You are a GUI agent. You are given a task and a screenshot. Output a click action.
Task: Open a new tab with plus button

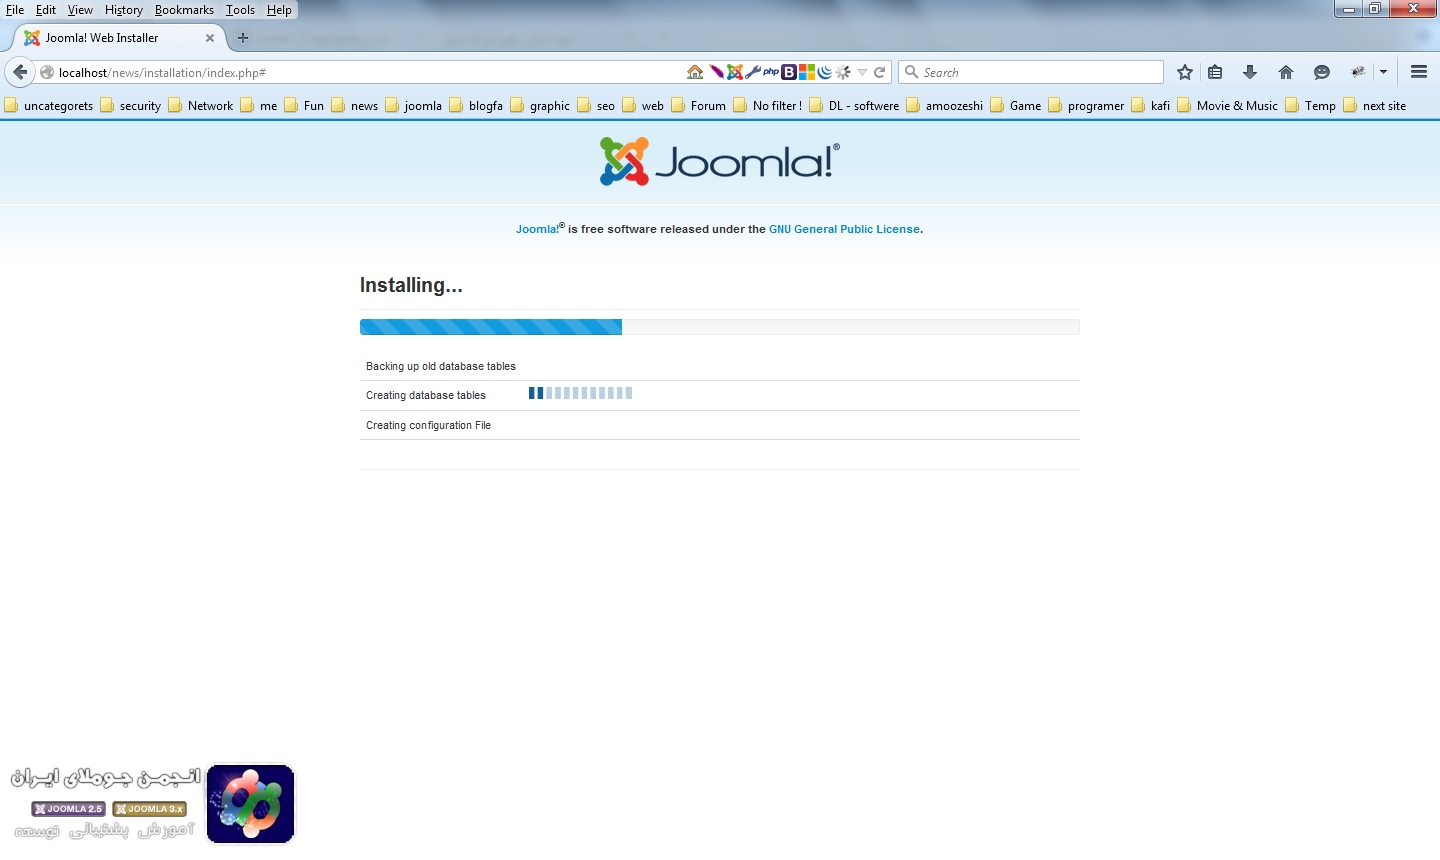(243, 38)
